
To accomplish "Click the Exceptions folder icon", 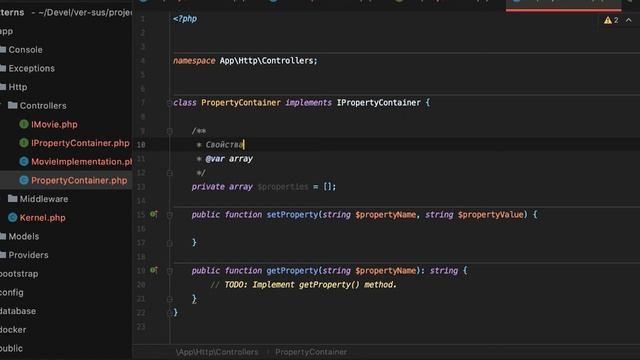I will coord(3,68).
